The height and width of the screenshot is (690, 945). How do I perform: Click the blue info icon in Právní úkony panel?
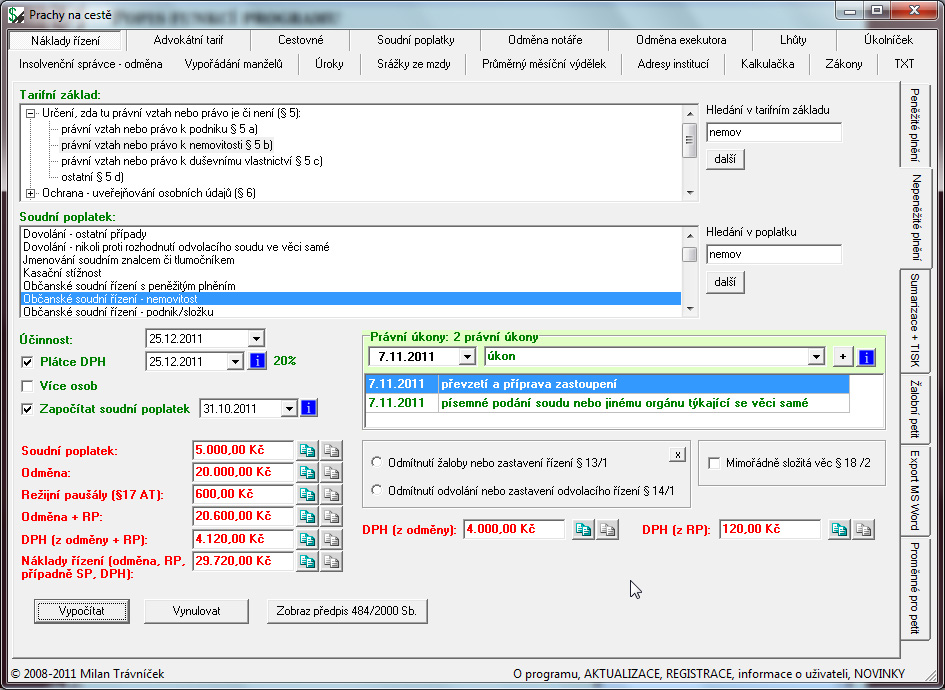pyautogui.click(x=866, y=357)
